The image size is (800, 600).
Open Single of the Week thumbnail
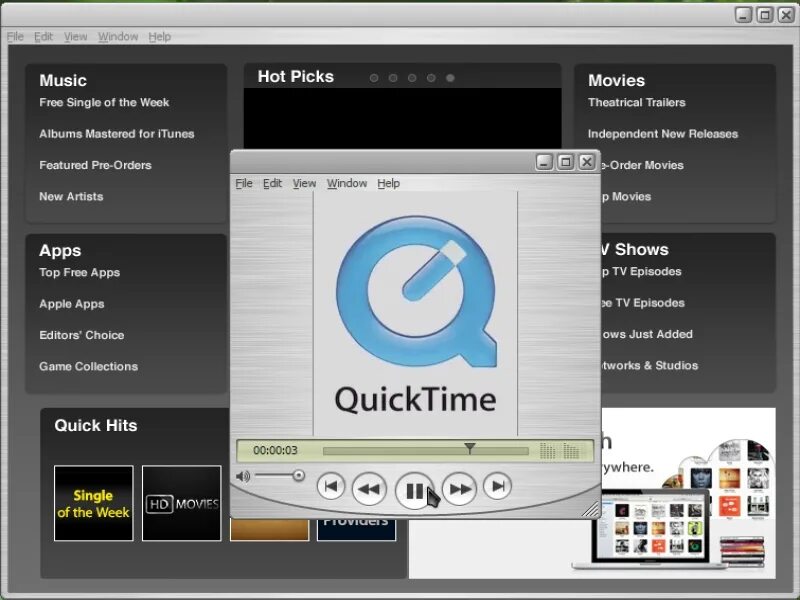coord(93,503)
